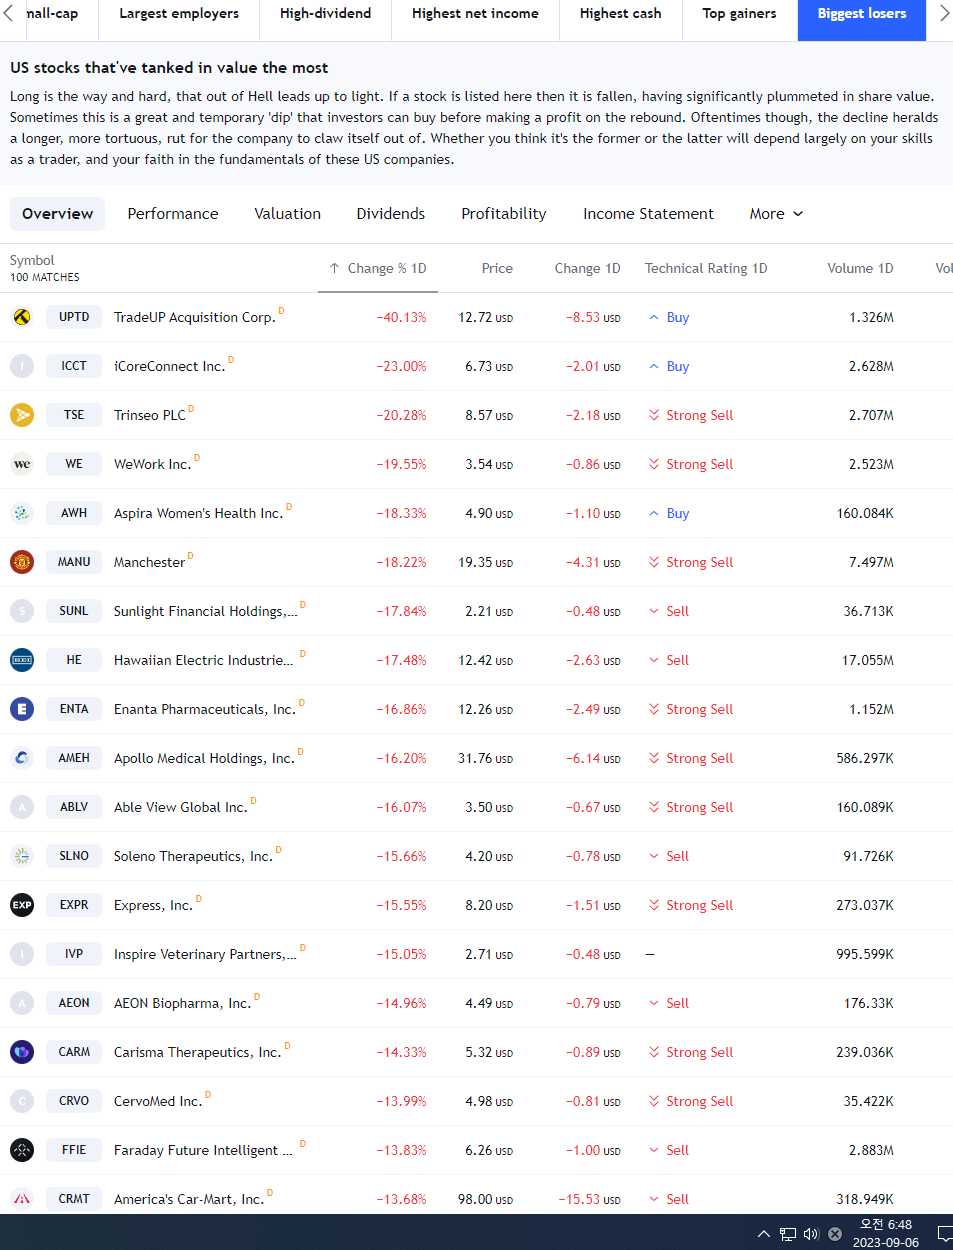
Task: Click the TradeUP Acquisition Corp. logo icon
Action: click(22, 317)
